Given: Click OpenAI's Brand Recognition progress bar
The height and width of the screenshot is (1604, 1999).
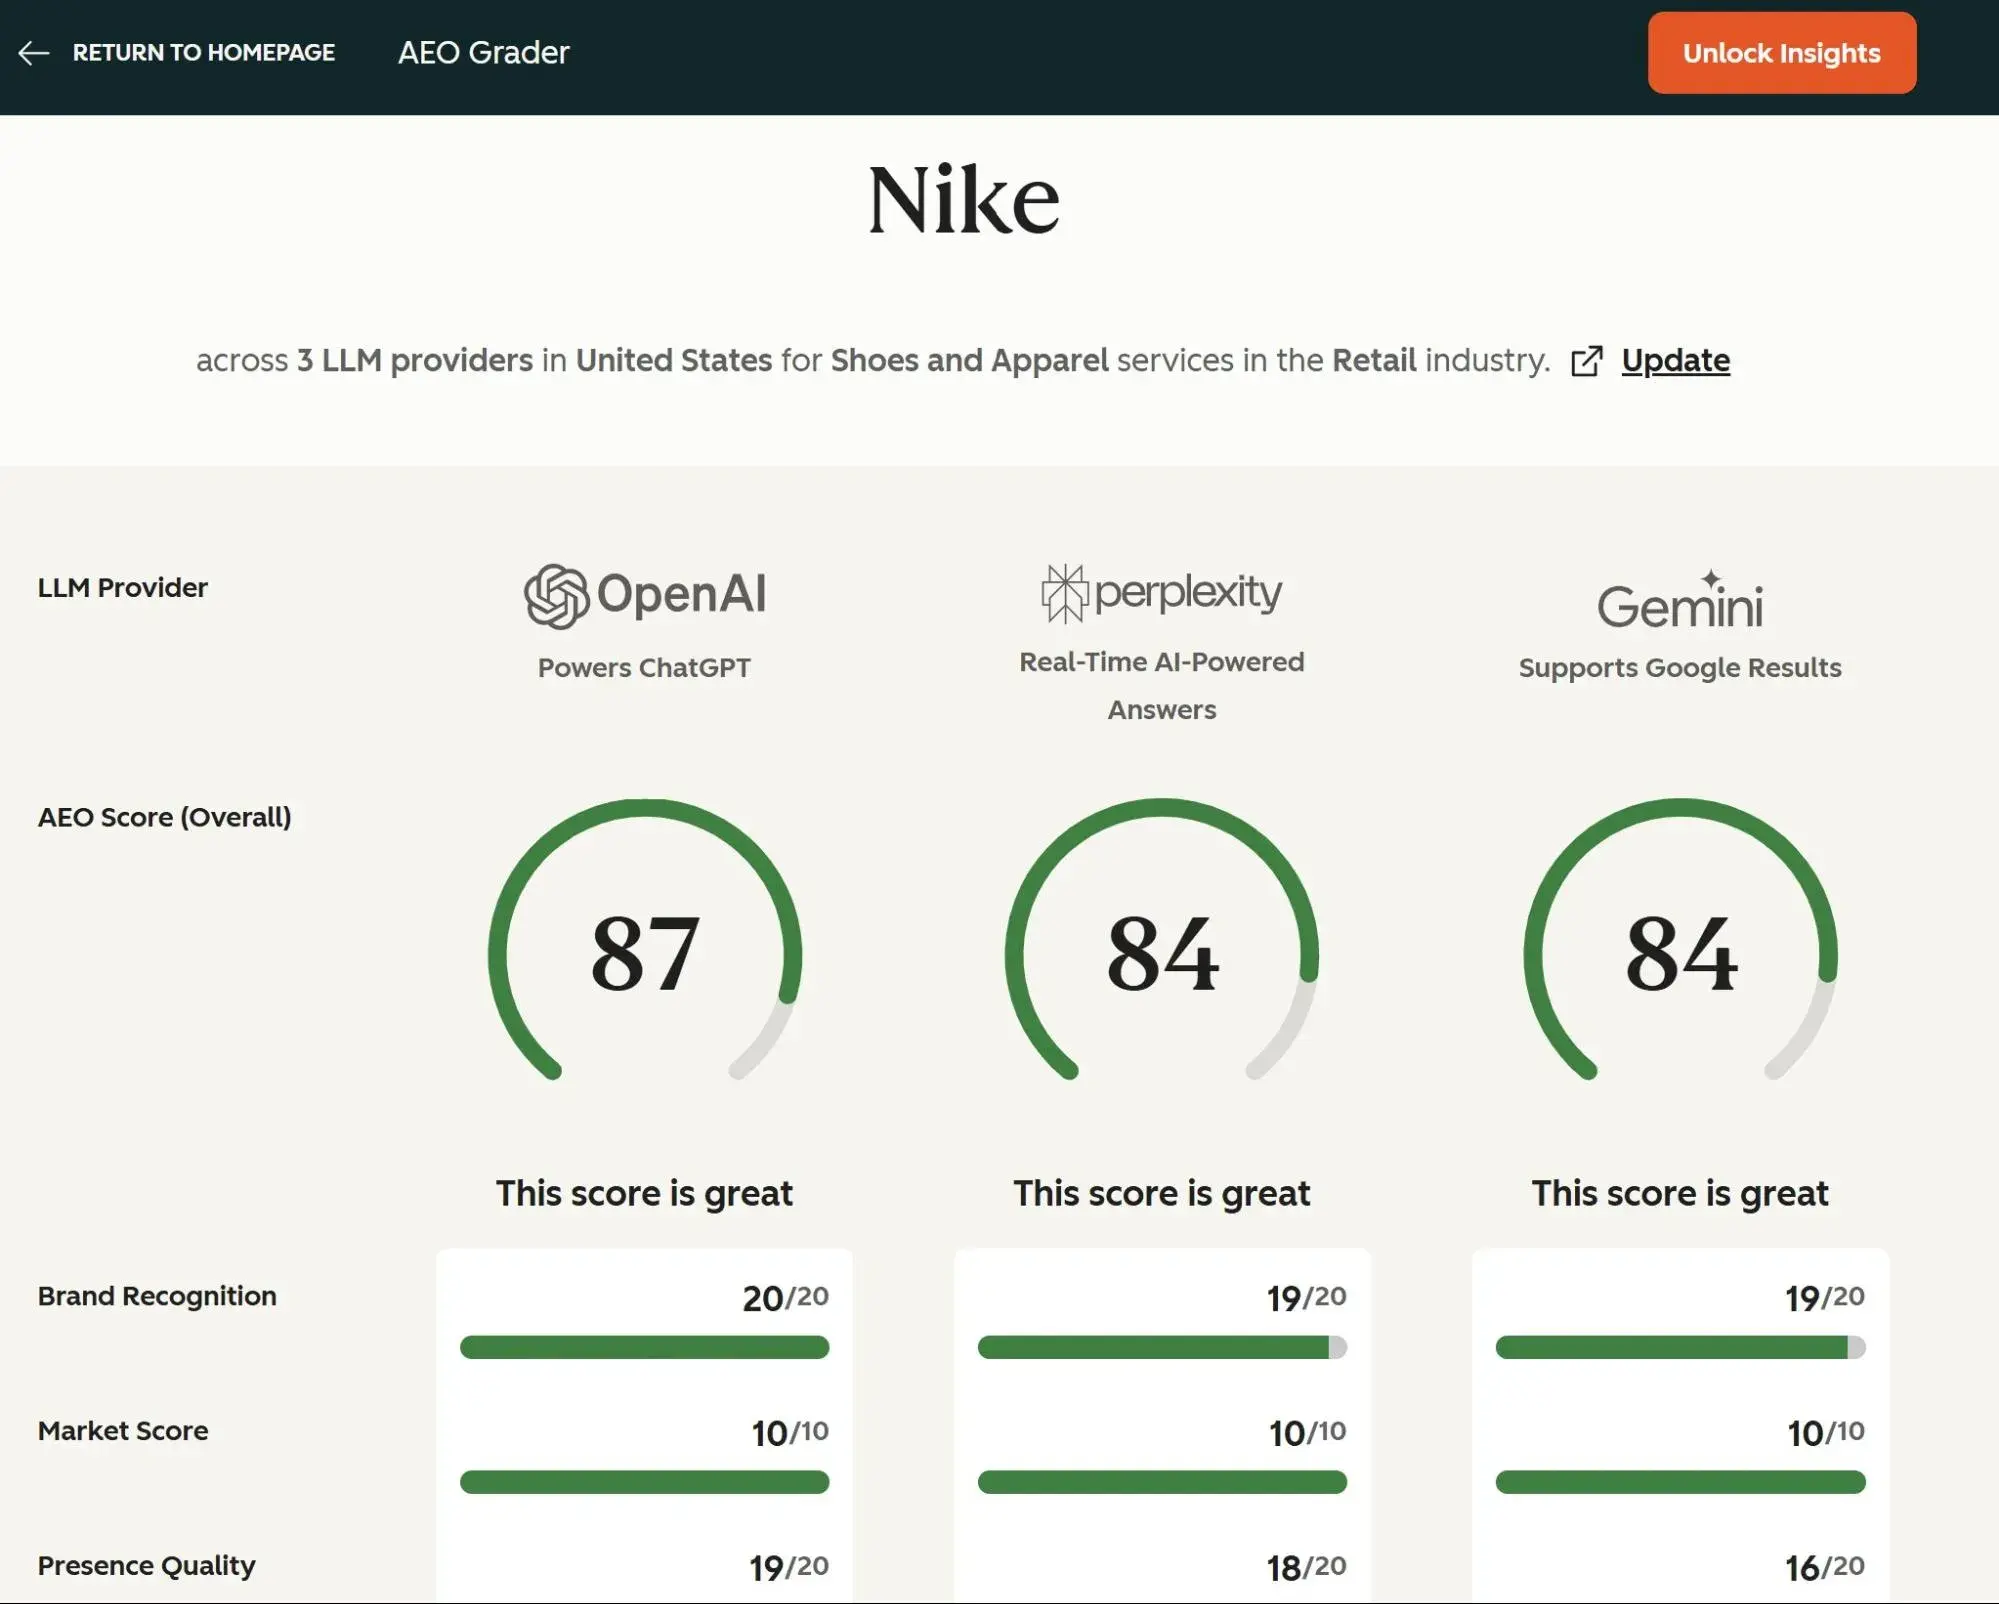Looking at the screenshot, I should (x=644, y=1347).
